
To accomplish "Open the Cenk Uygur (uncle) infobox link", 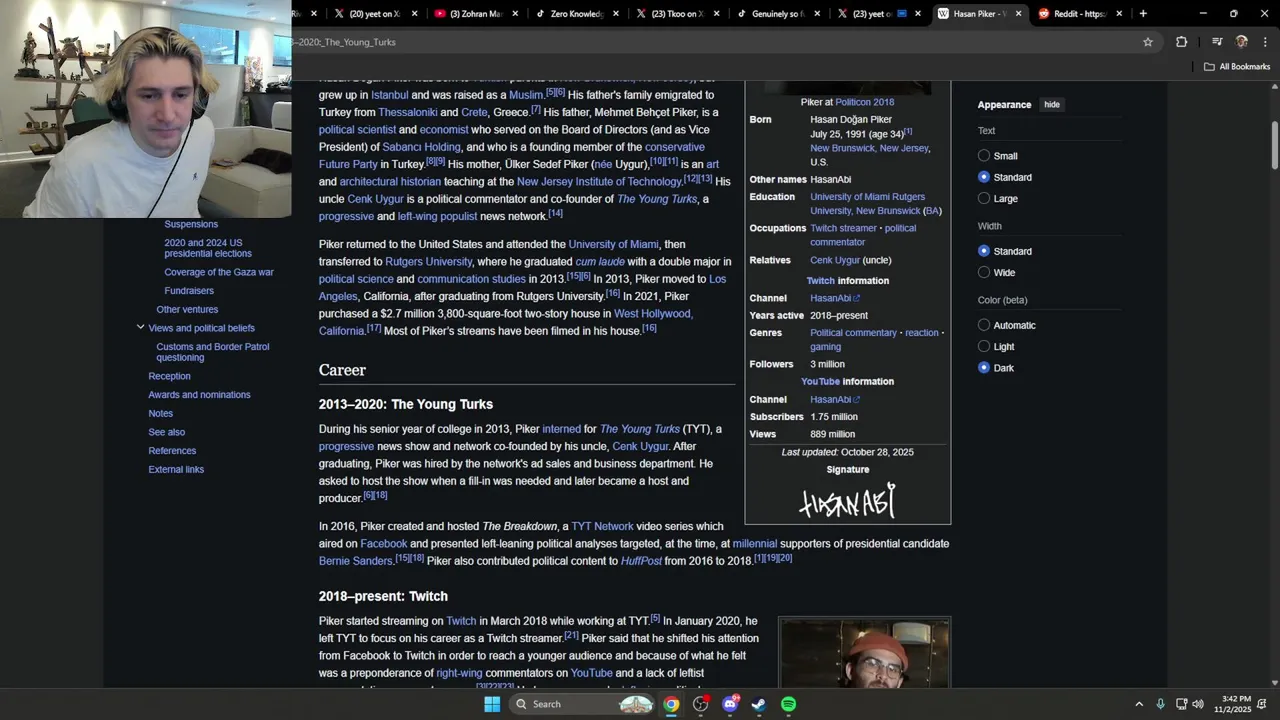I will coord(834,260).
